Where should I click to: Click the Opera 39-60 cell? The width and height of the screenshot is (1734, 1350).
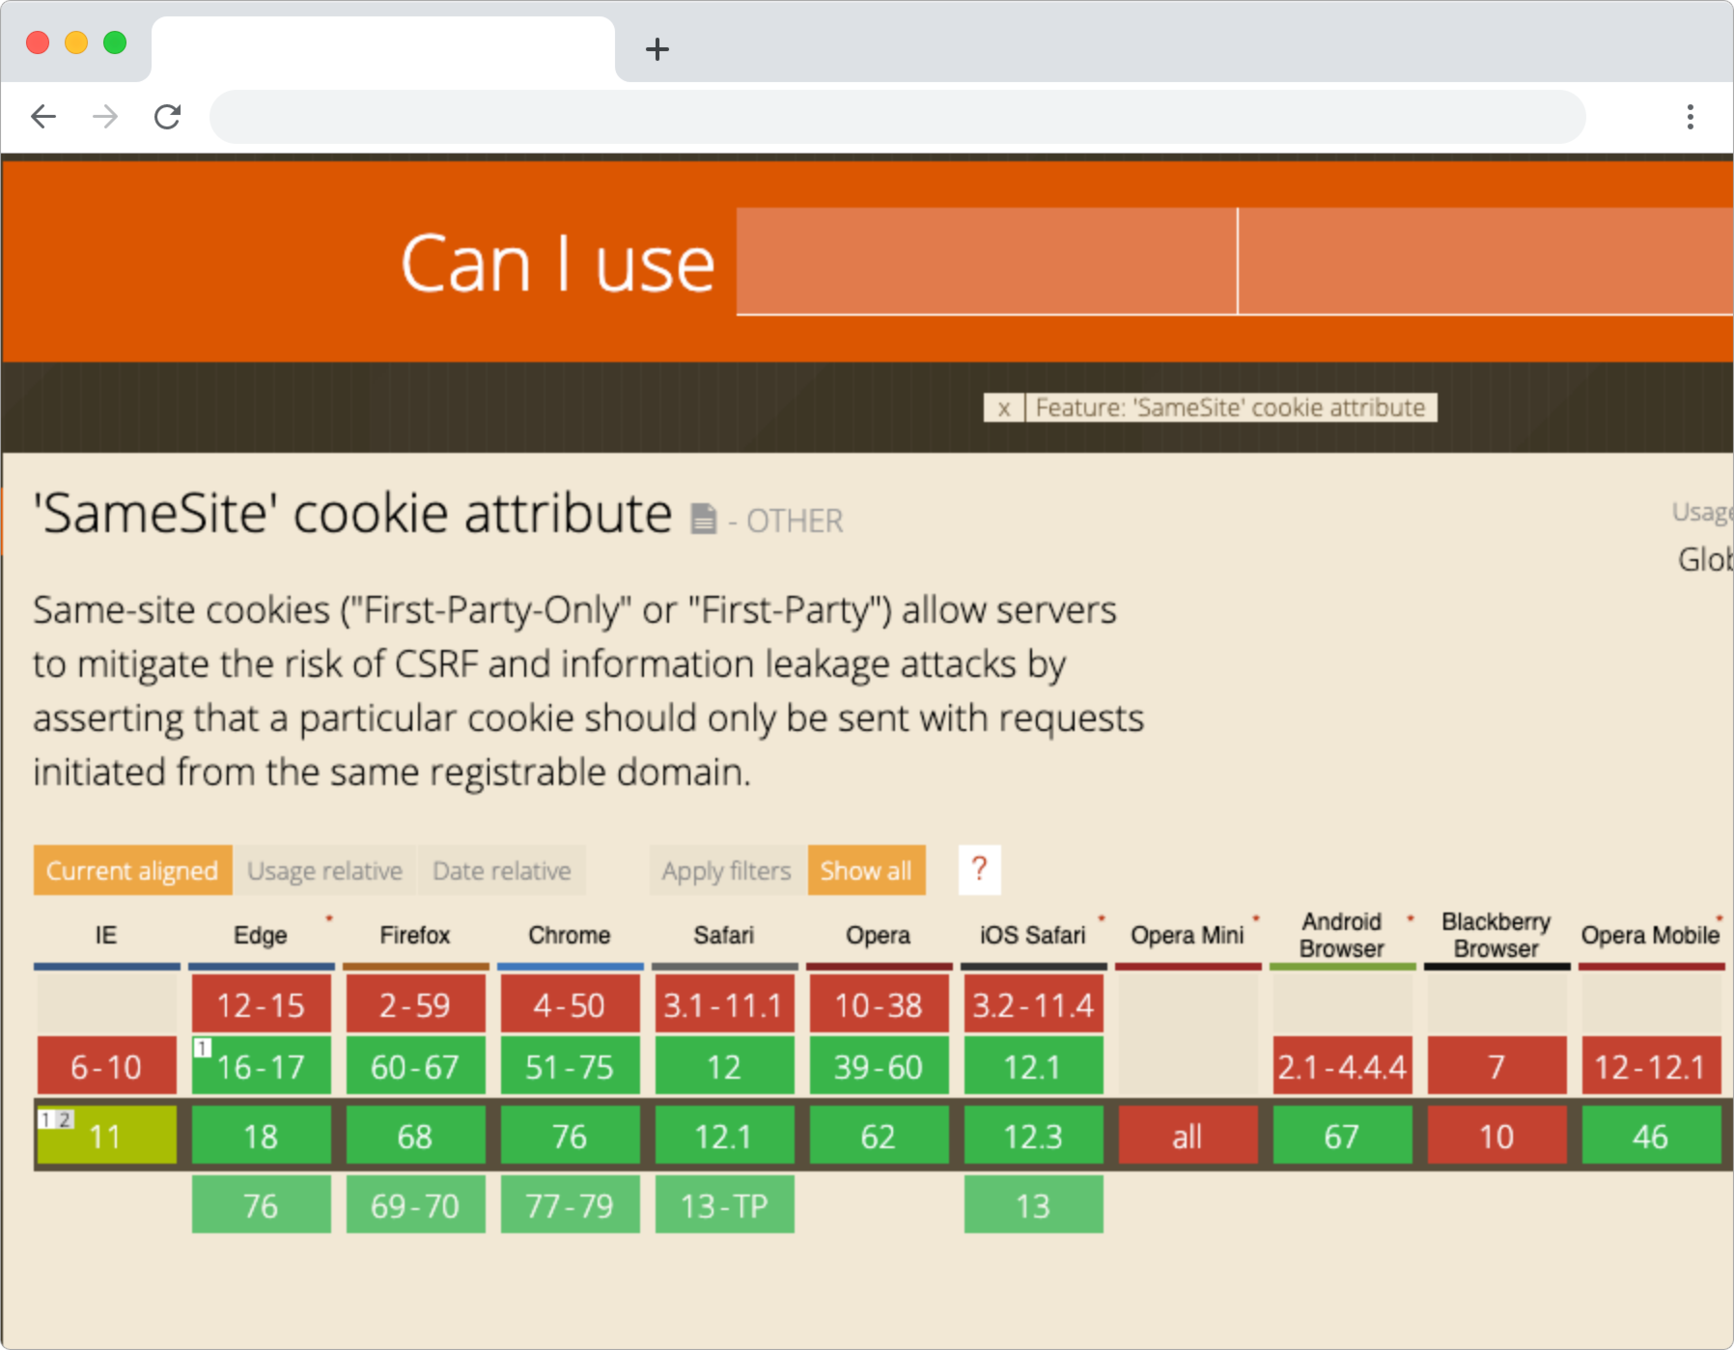point(879,1066)
